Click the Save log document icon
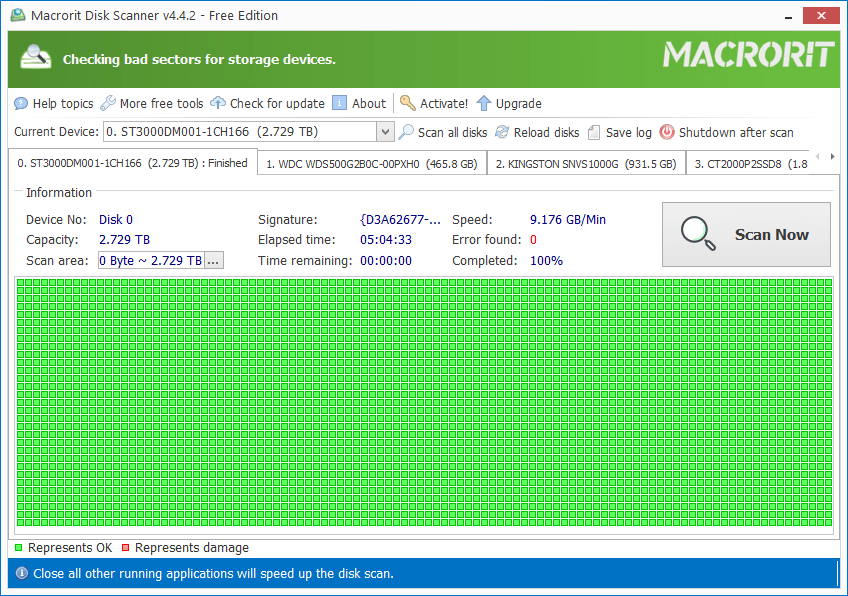Image resolution: width=848 pixels, height=596 pixels. 594,132
